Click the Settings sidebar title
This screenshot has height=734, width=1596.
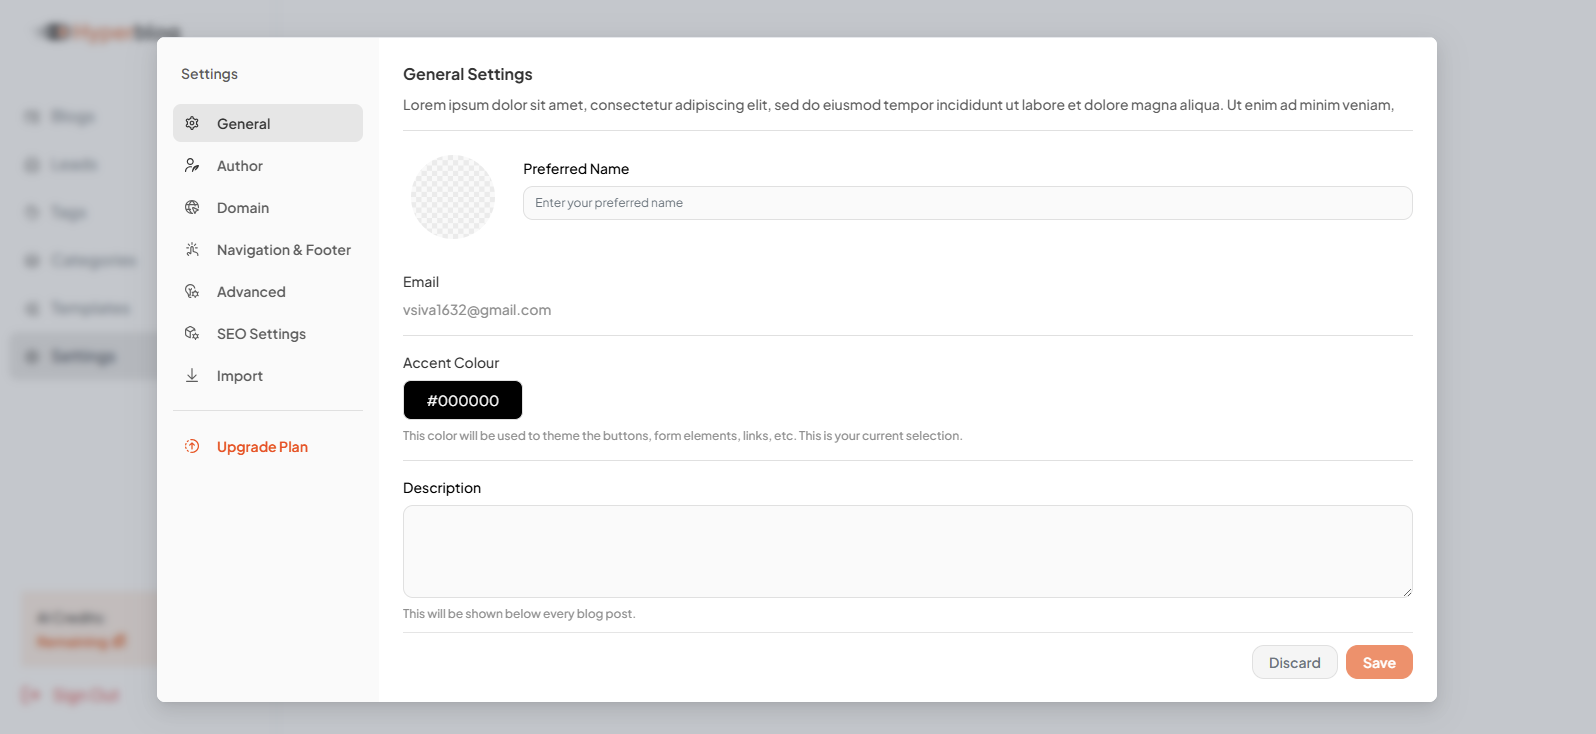(209, 74)
